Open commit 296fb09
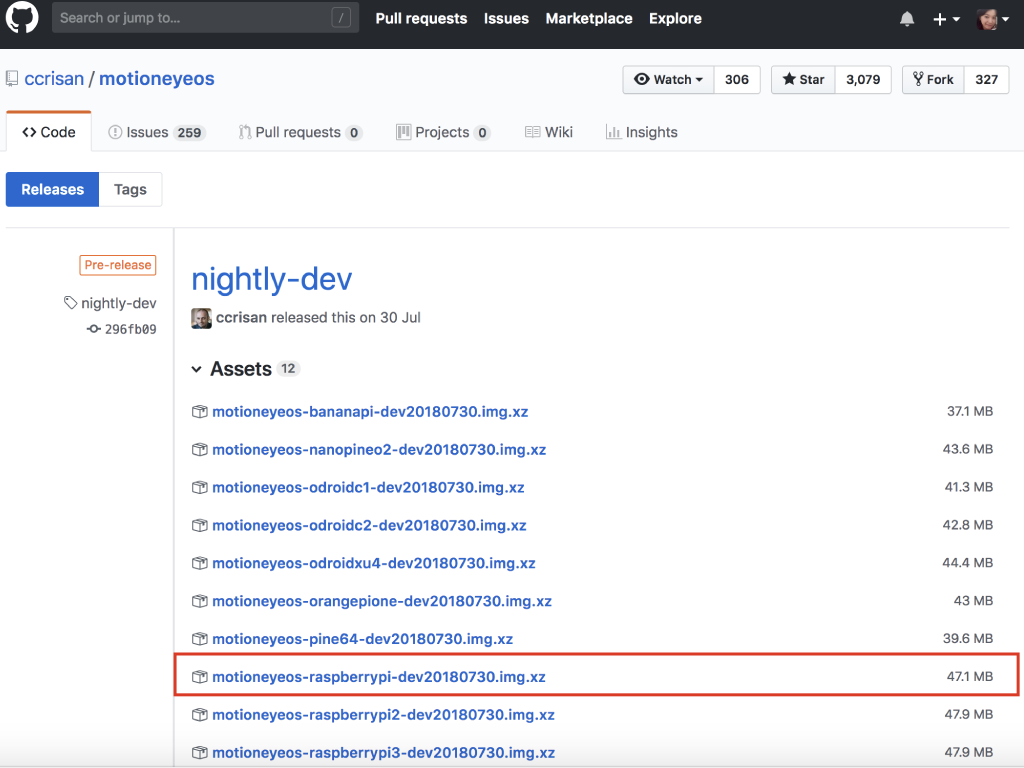The image size is (1024, 768). 131,329
